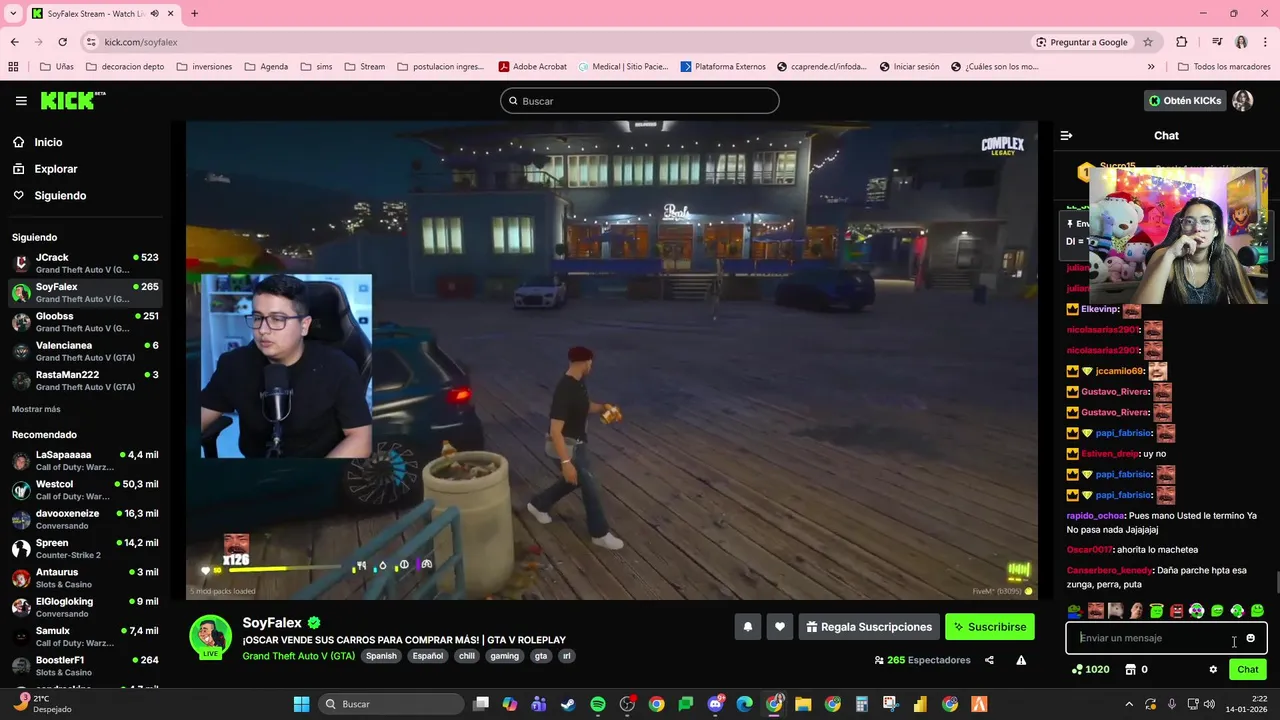
Task: Insert the red angry face quick emote
Action: tap(1176, 610)
